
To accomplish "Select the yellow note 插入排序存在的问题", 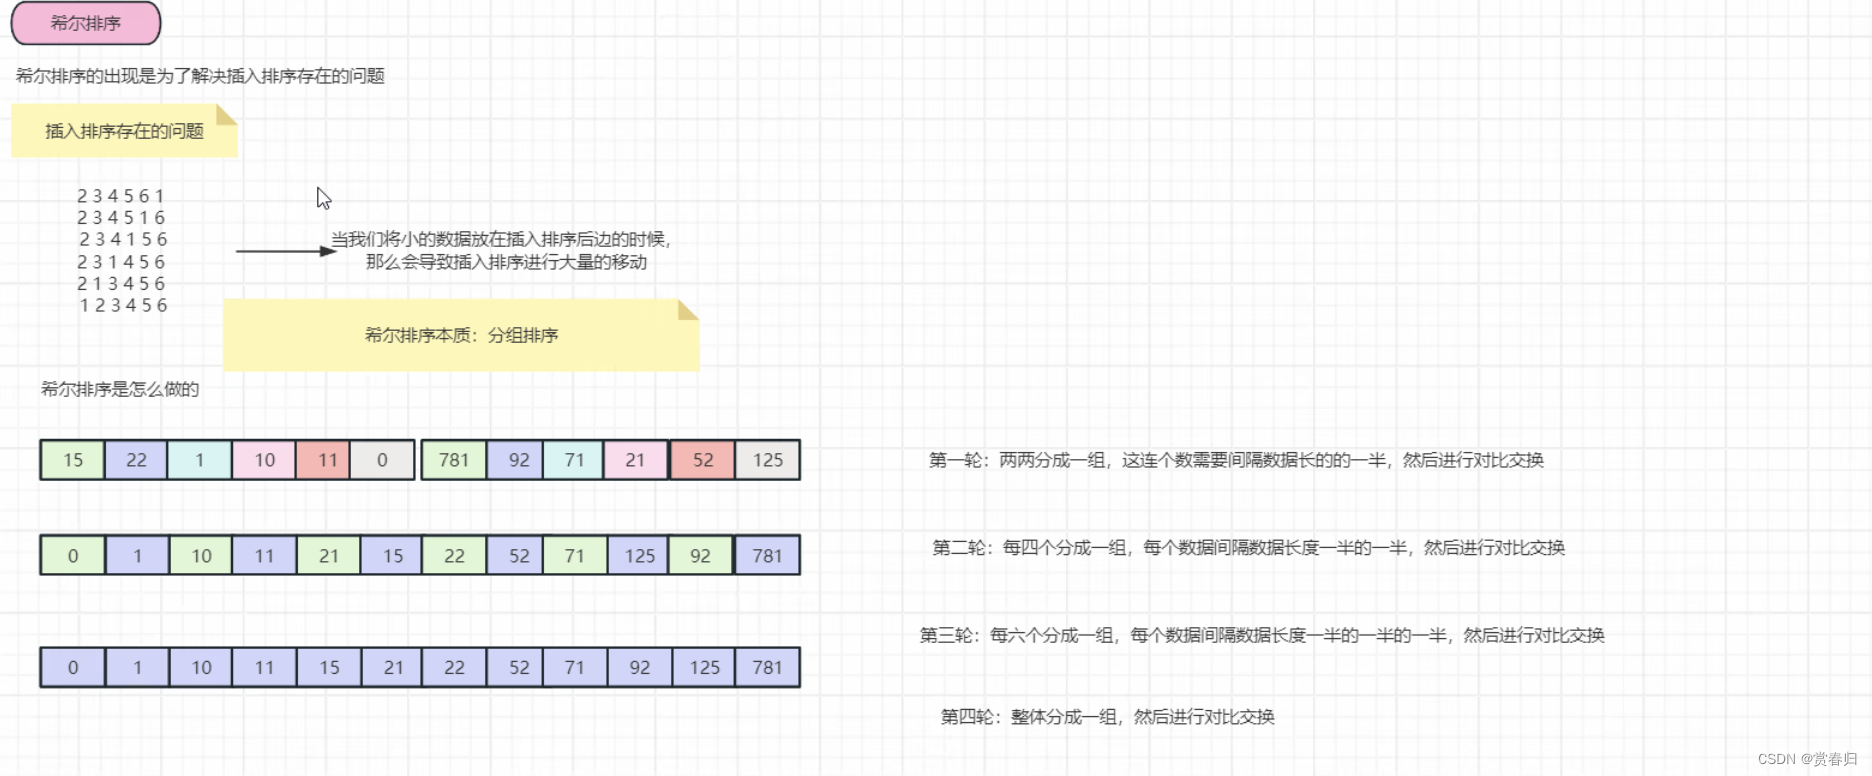I will coord(124,131).
